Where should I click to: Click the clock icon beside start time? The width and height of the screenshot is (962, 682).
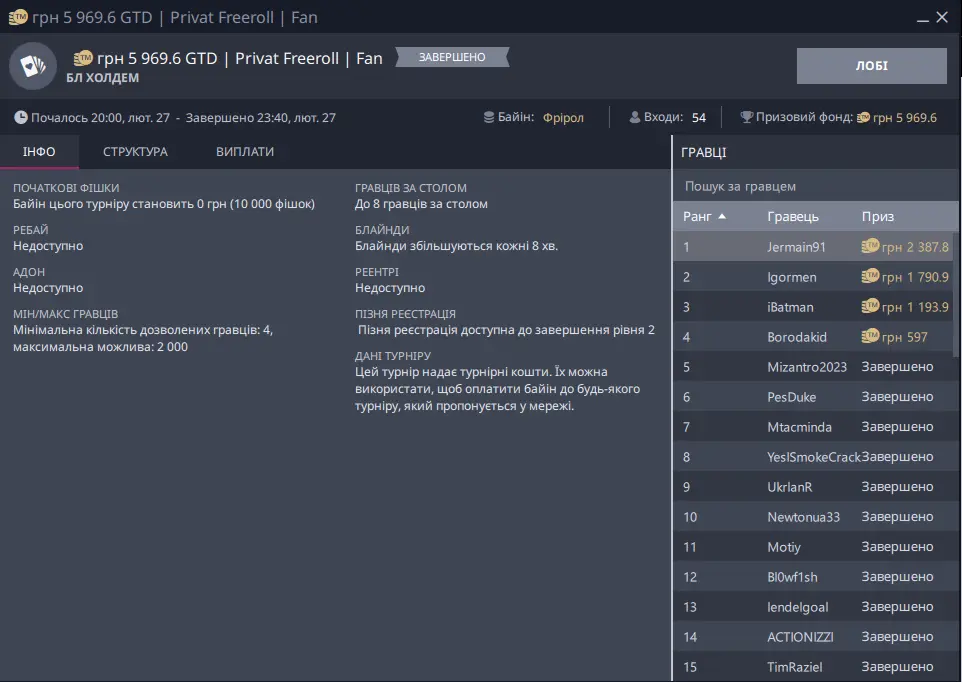(21, 118)
